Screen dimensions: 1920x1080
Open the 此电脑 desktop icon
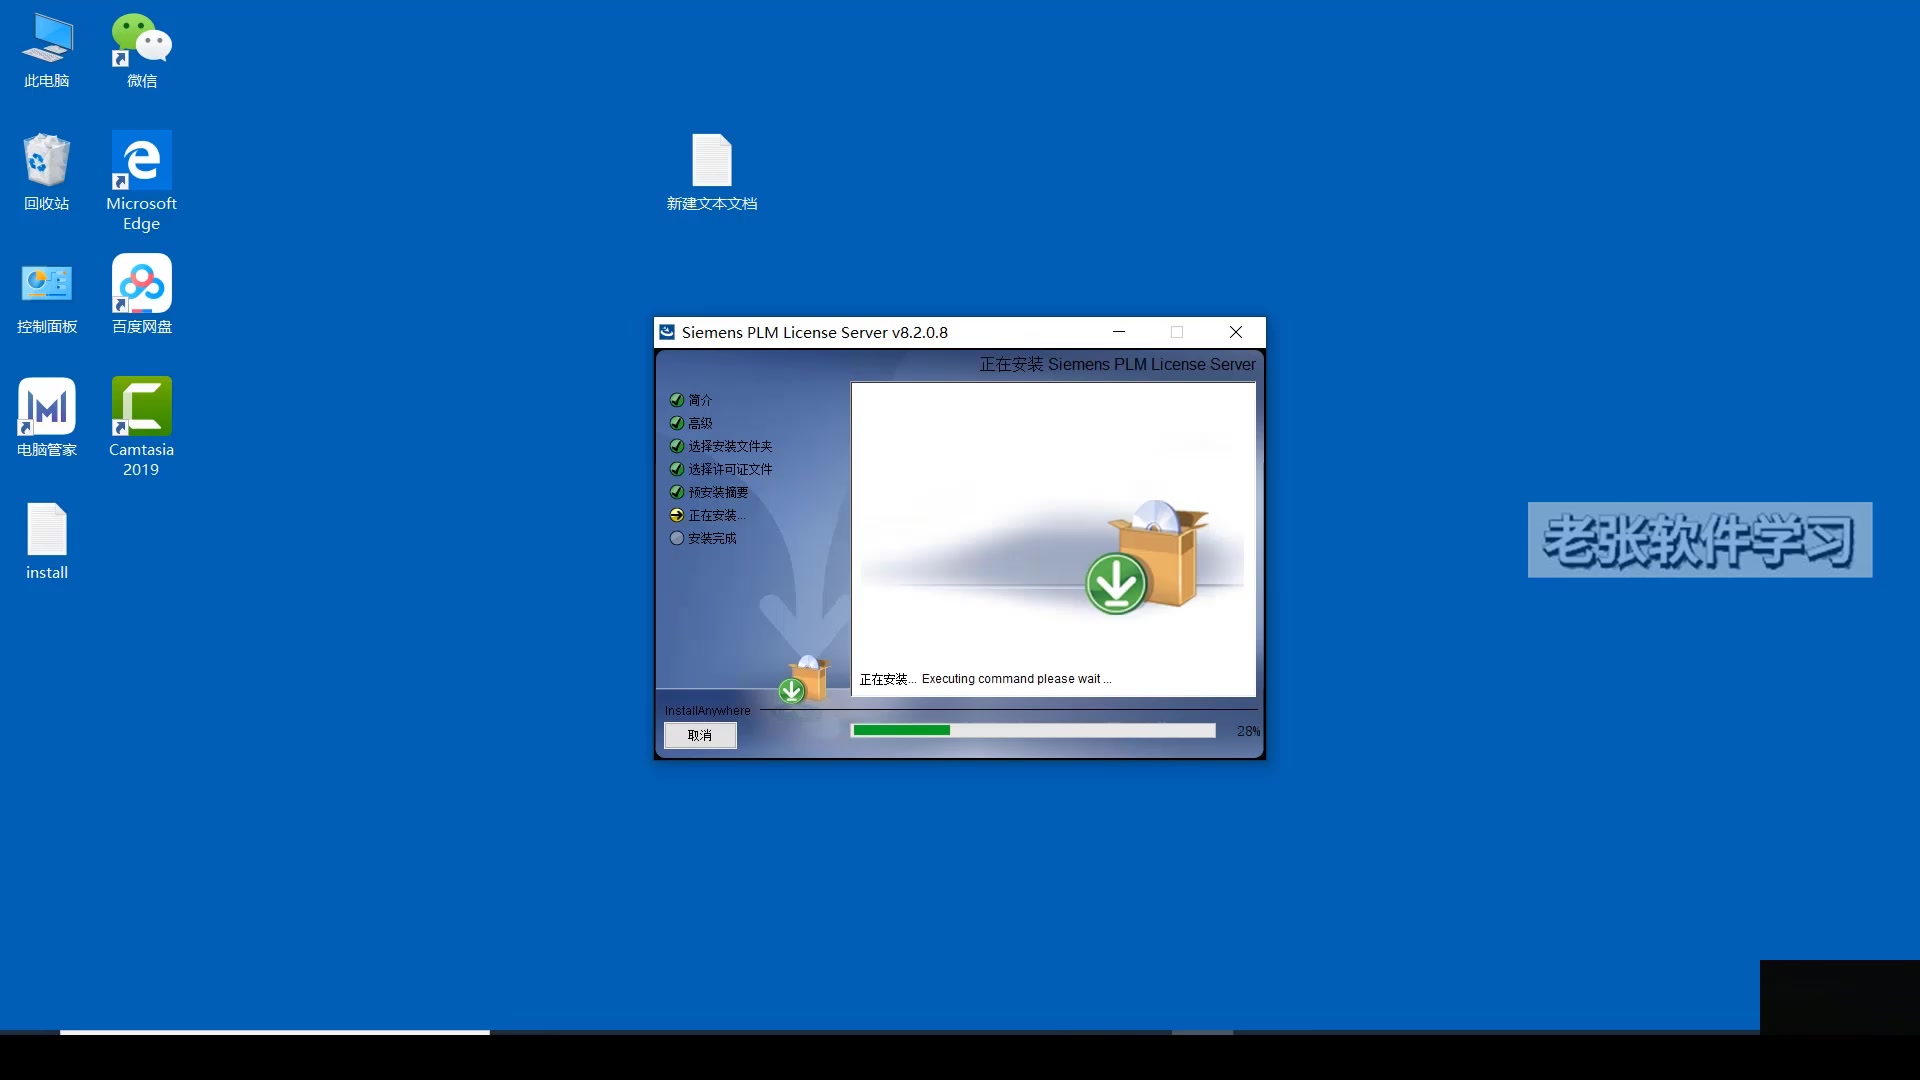coord(47,50)
